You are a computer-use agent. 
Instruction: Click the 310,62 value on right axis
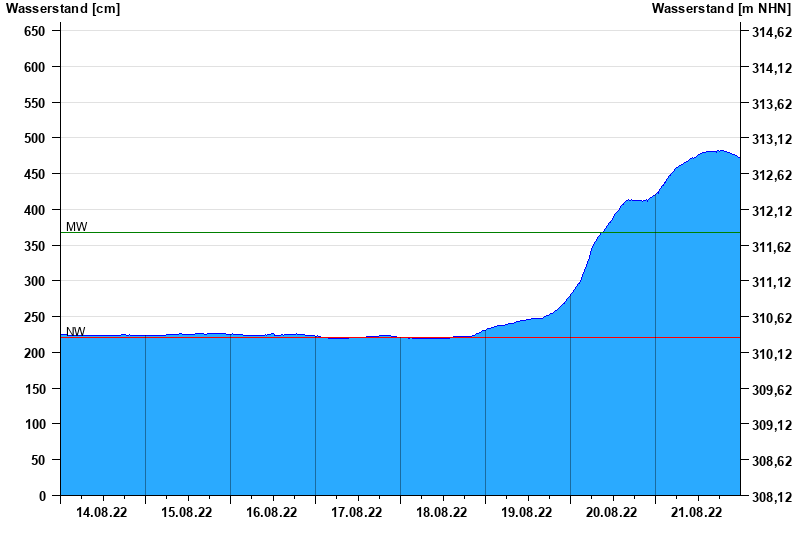(772, 318)
